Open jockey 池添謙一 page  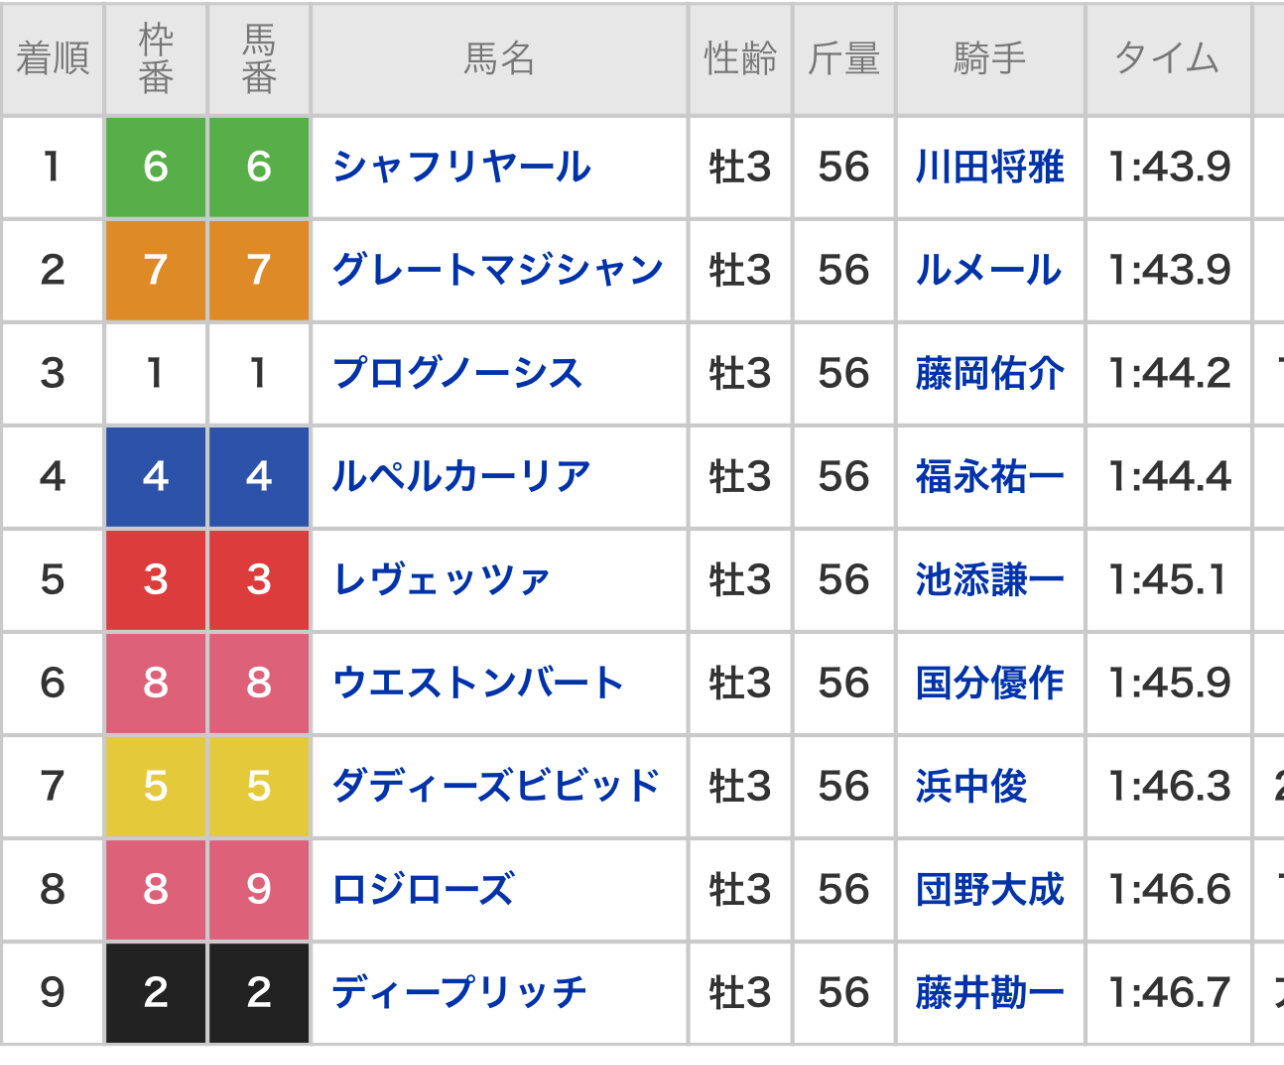[989, 580]
